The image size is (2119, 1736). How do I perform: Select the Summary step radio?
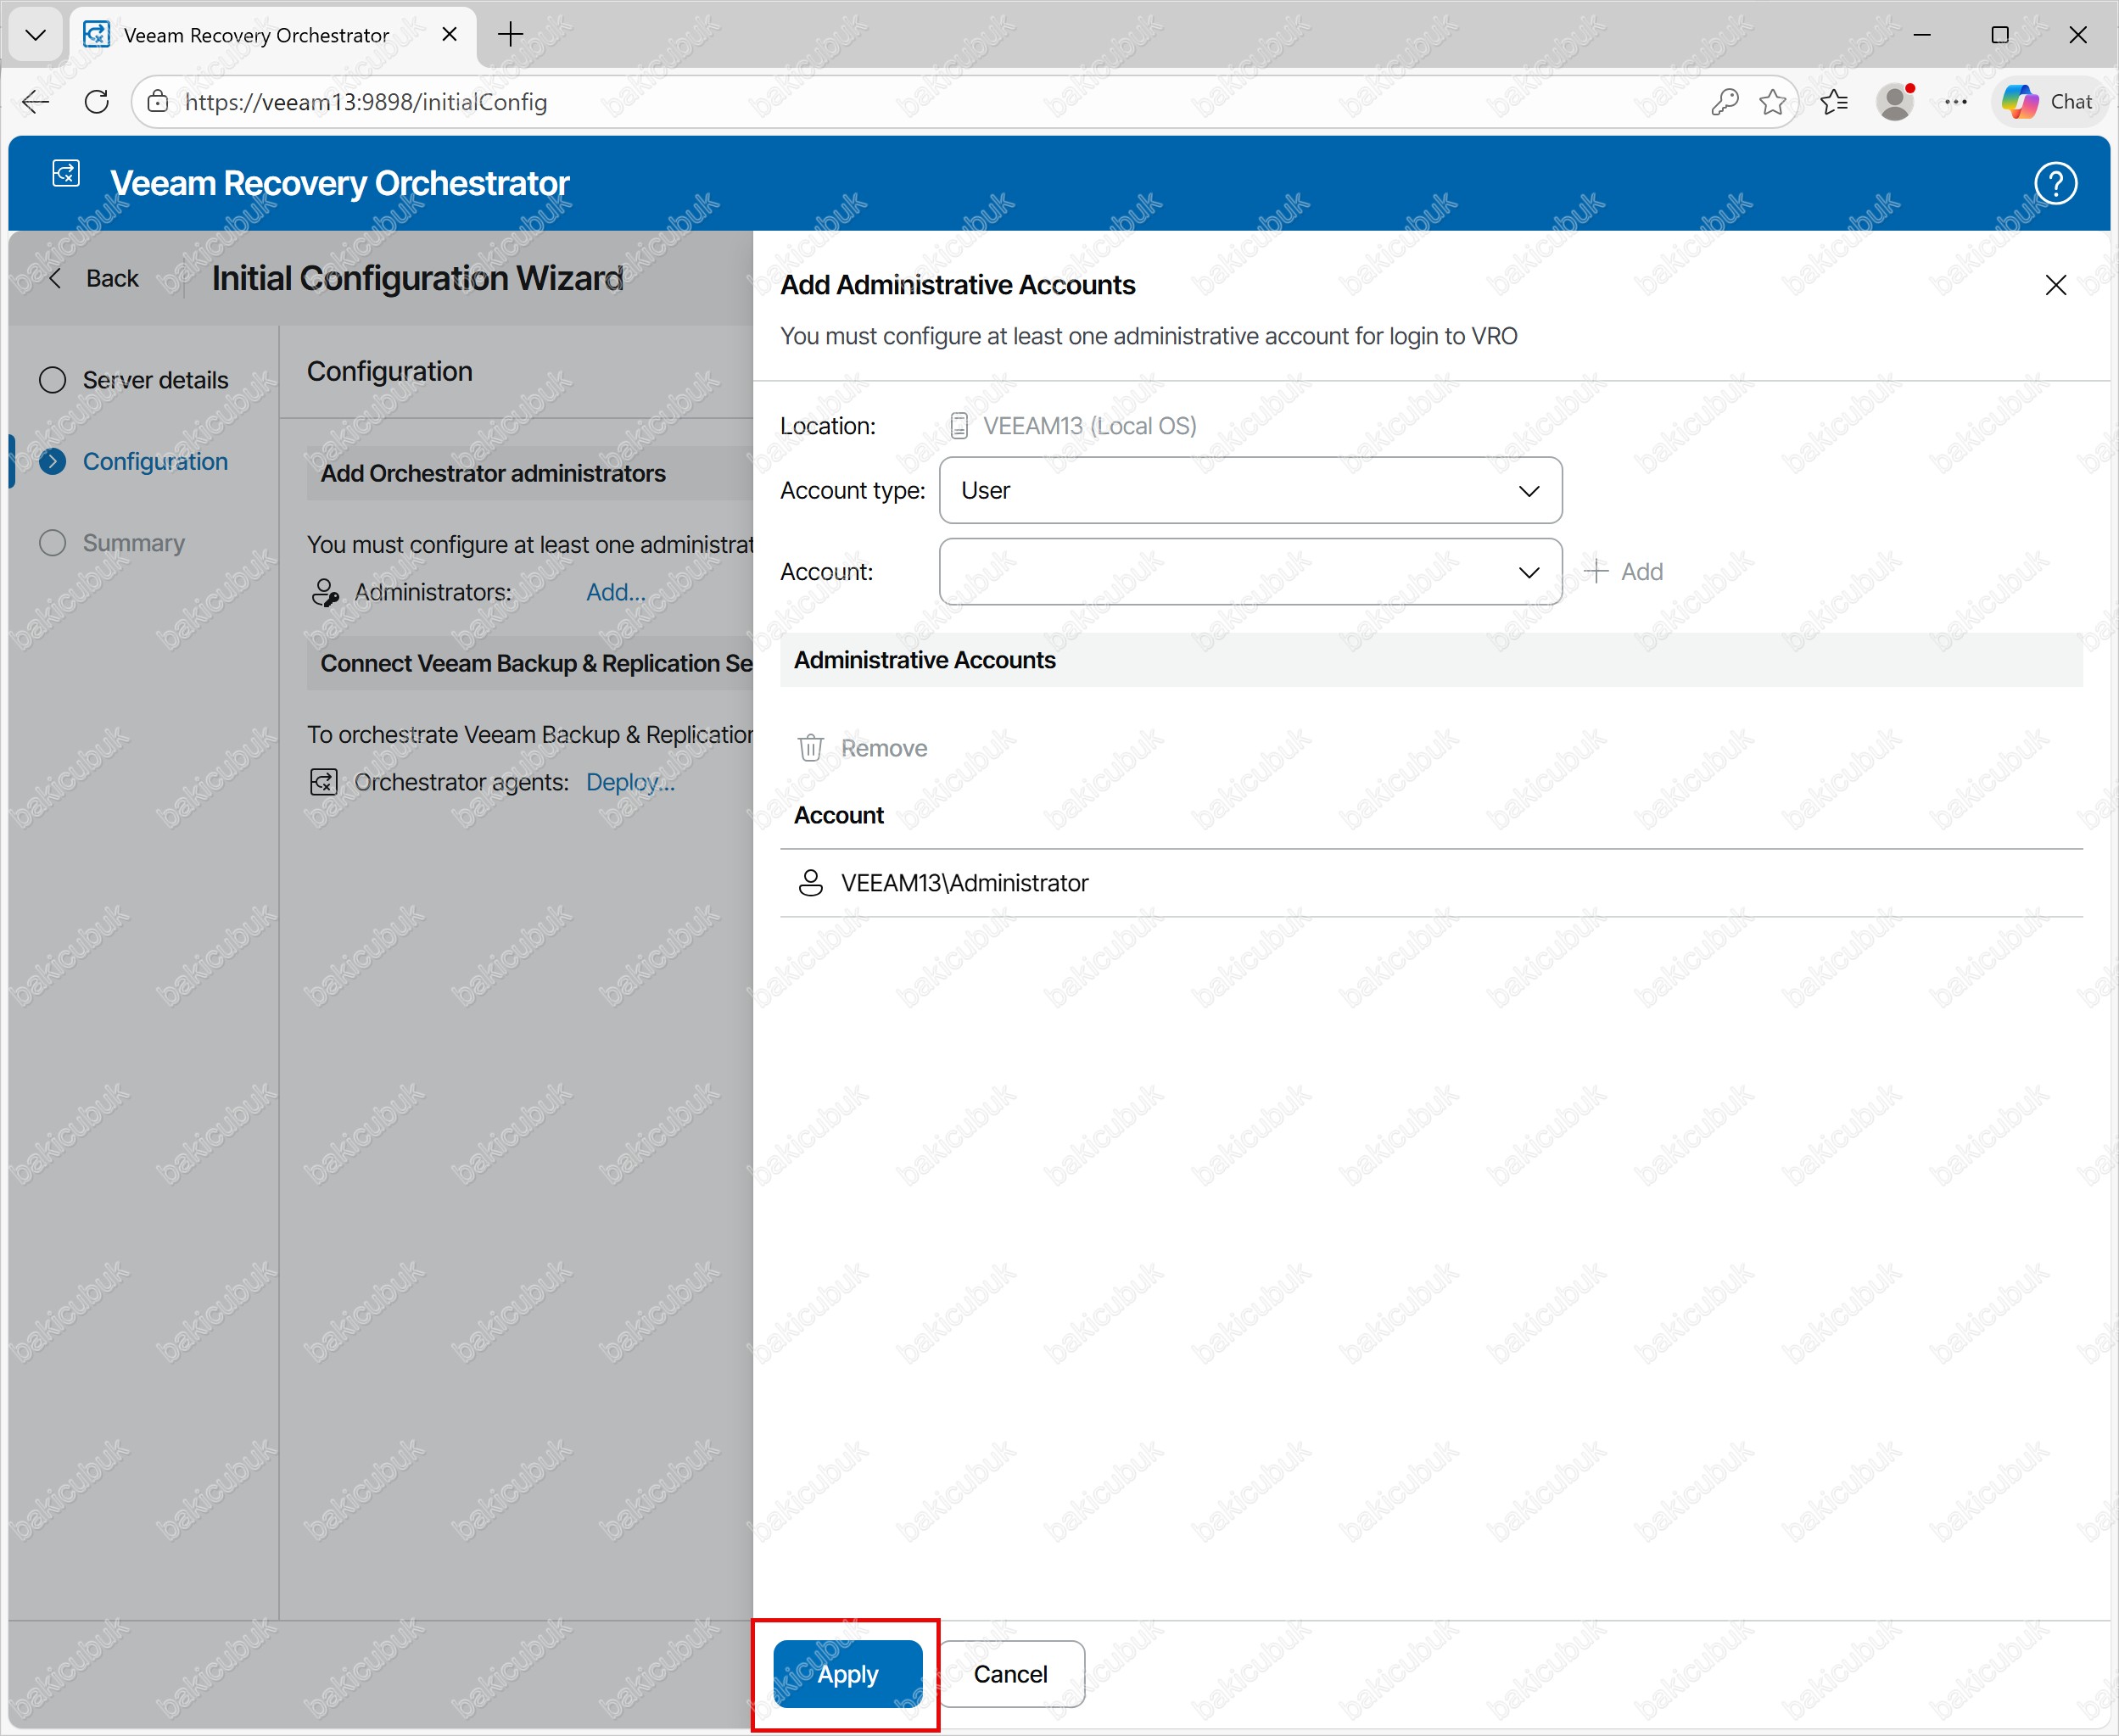coord(53,543)
